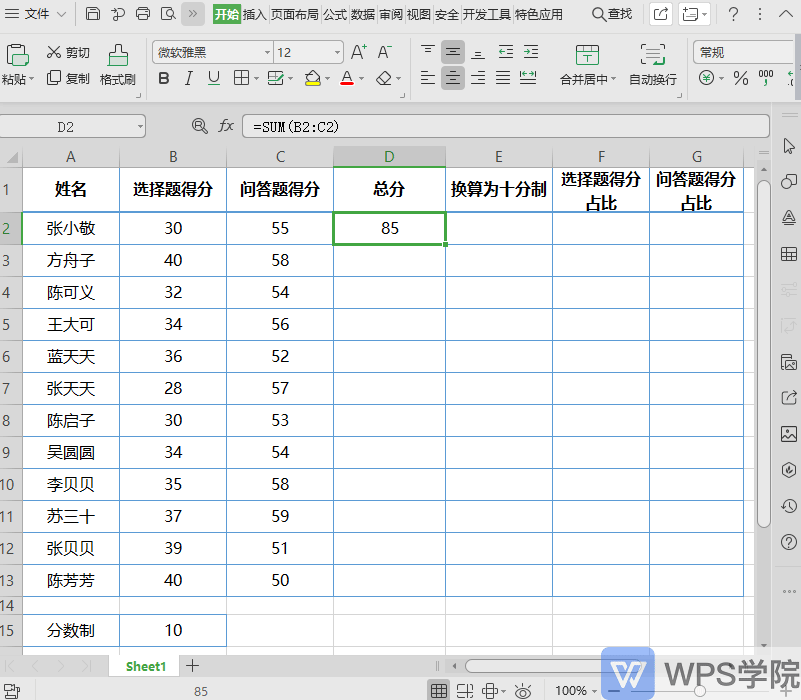Click the Auto Wrap text icon
801x700 pixels.
coord(652,56)
